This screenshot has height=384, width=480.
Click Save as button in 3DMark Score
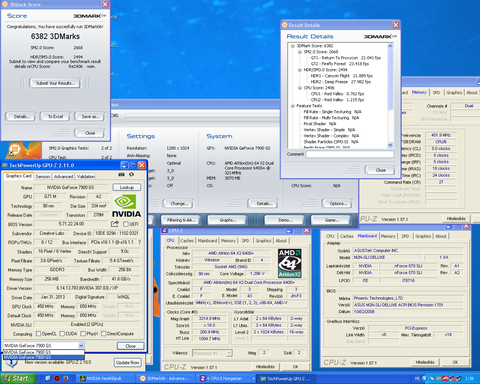coord(90,116)
